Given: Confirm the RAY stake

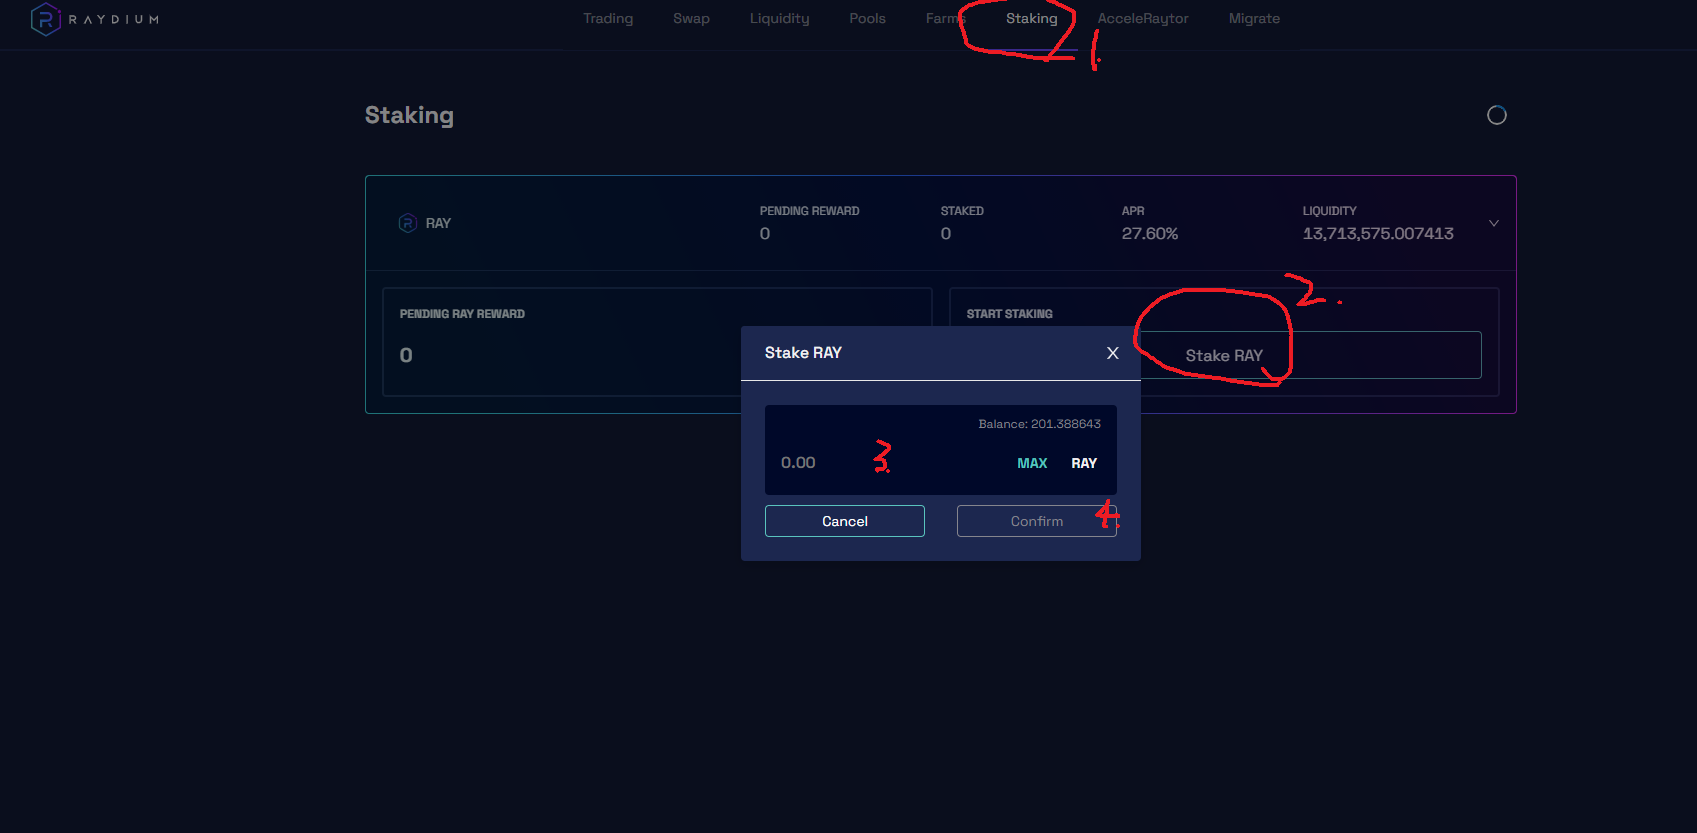Looking at the screenshot, I should [x=1037, y=521].
